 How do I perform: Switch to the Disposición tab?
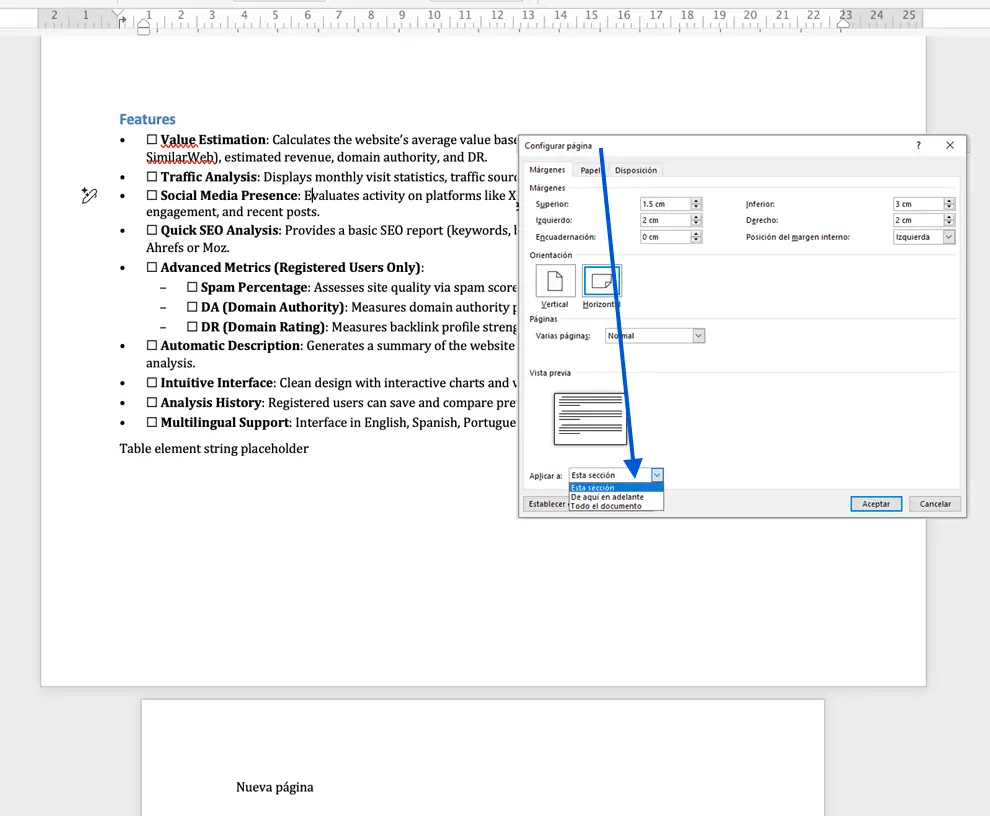pyautogui.click(x=636, y=170)
